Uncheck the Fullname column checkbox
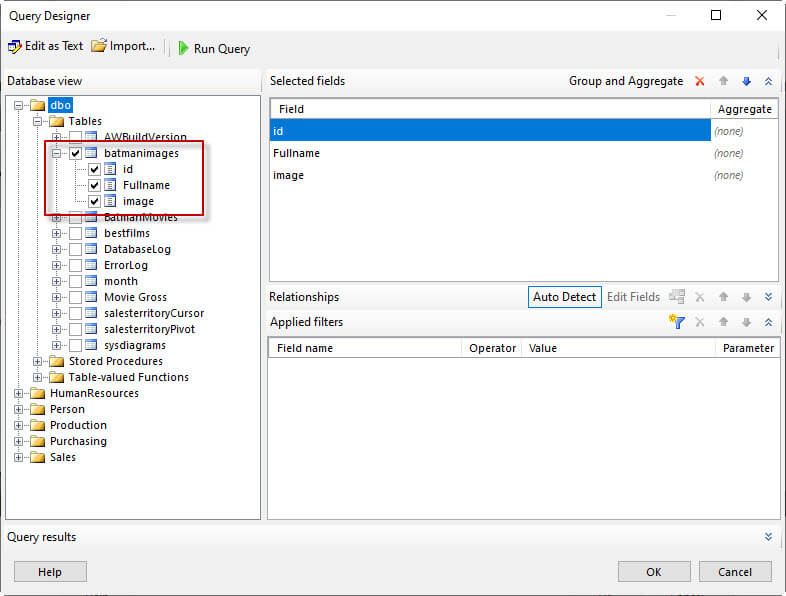Viewport: 786px width, 596px height. click(x=94, y=185)
